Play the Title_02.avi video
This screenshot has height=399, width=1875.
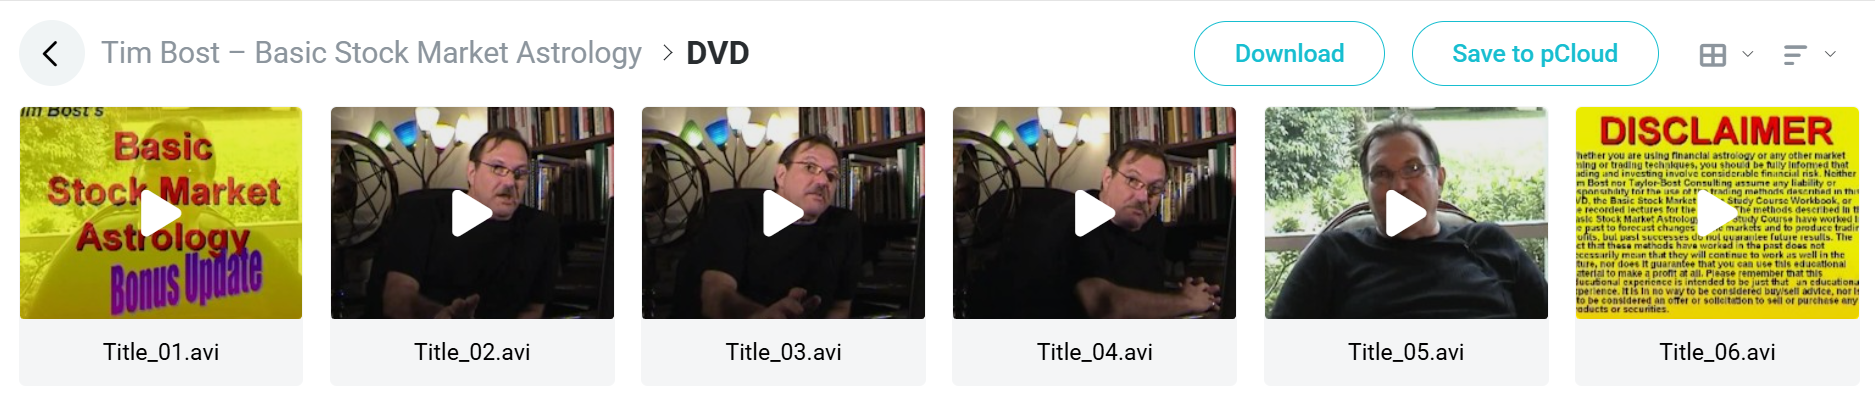click(472, 213)
